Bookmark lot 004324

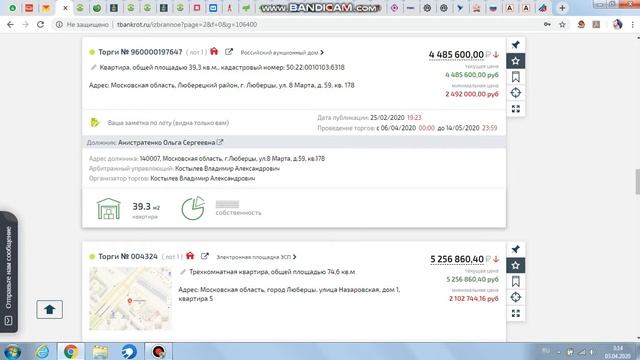(x=516, y=281)
